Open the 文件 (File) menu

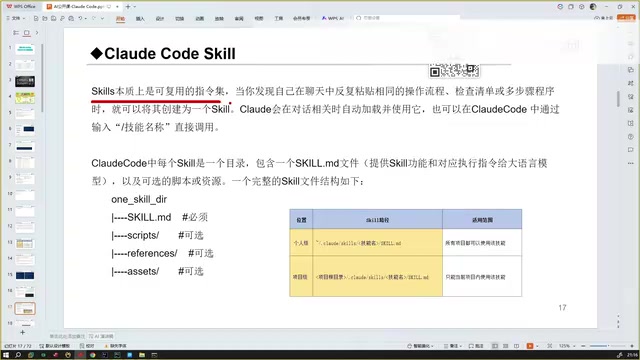point(15,18)
